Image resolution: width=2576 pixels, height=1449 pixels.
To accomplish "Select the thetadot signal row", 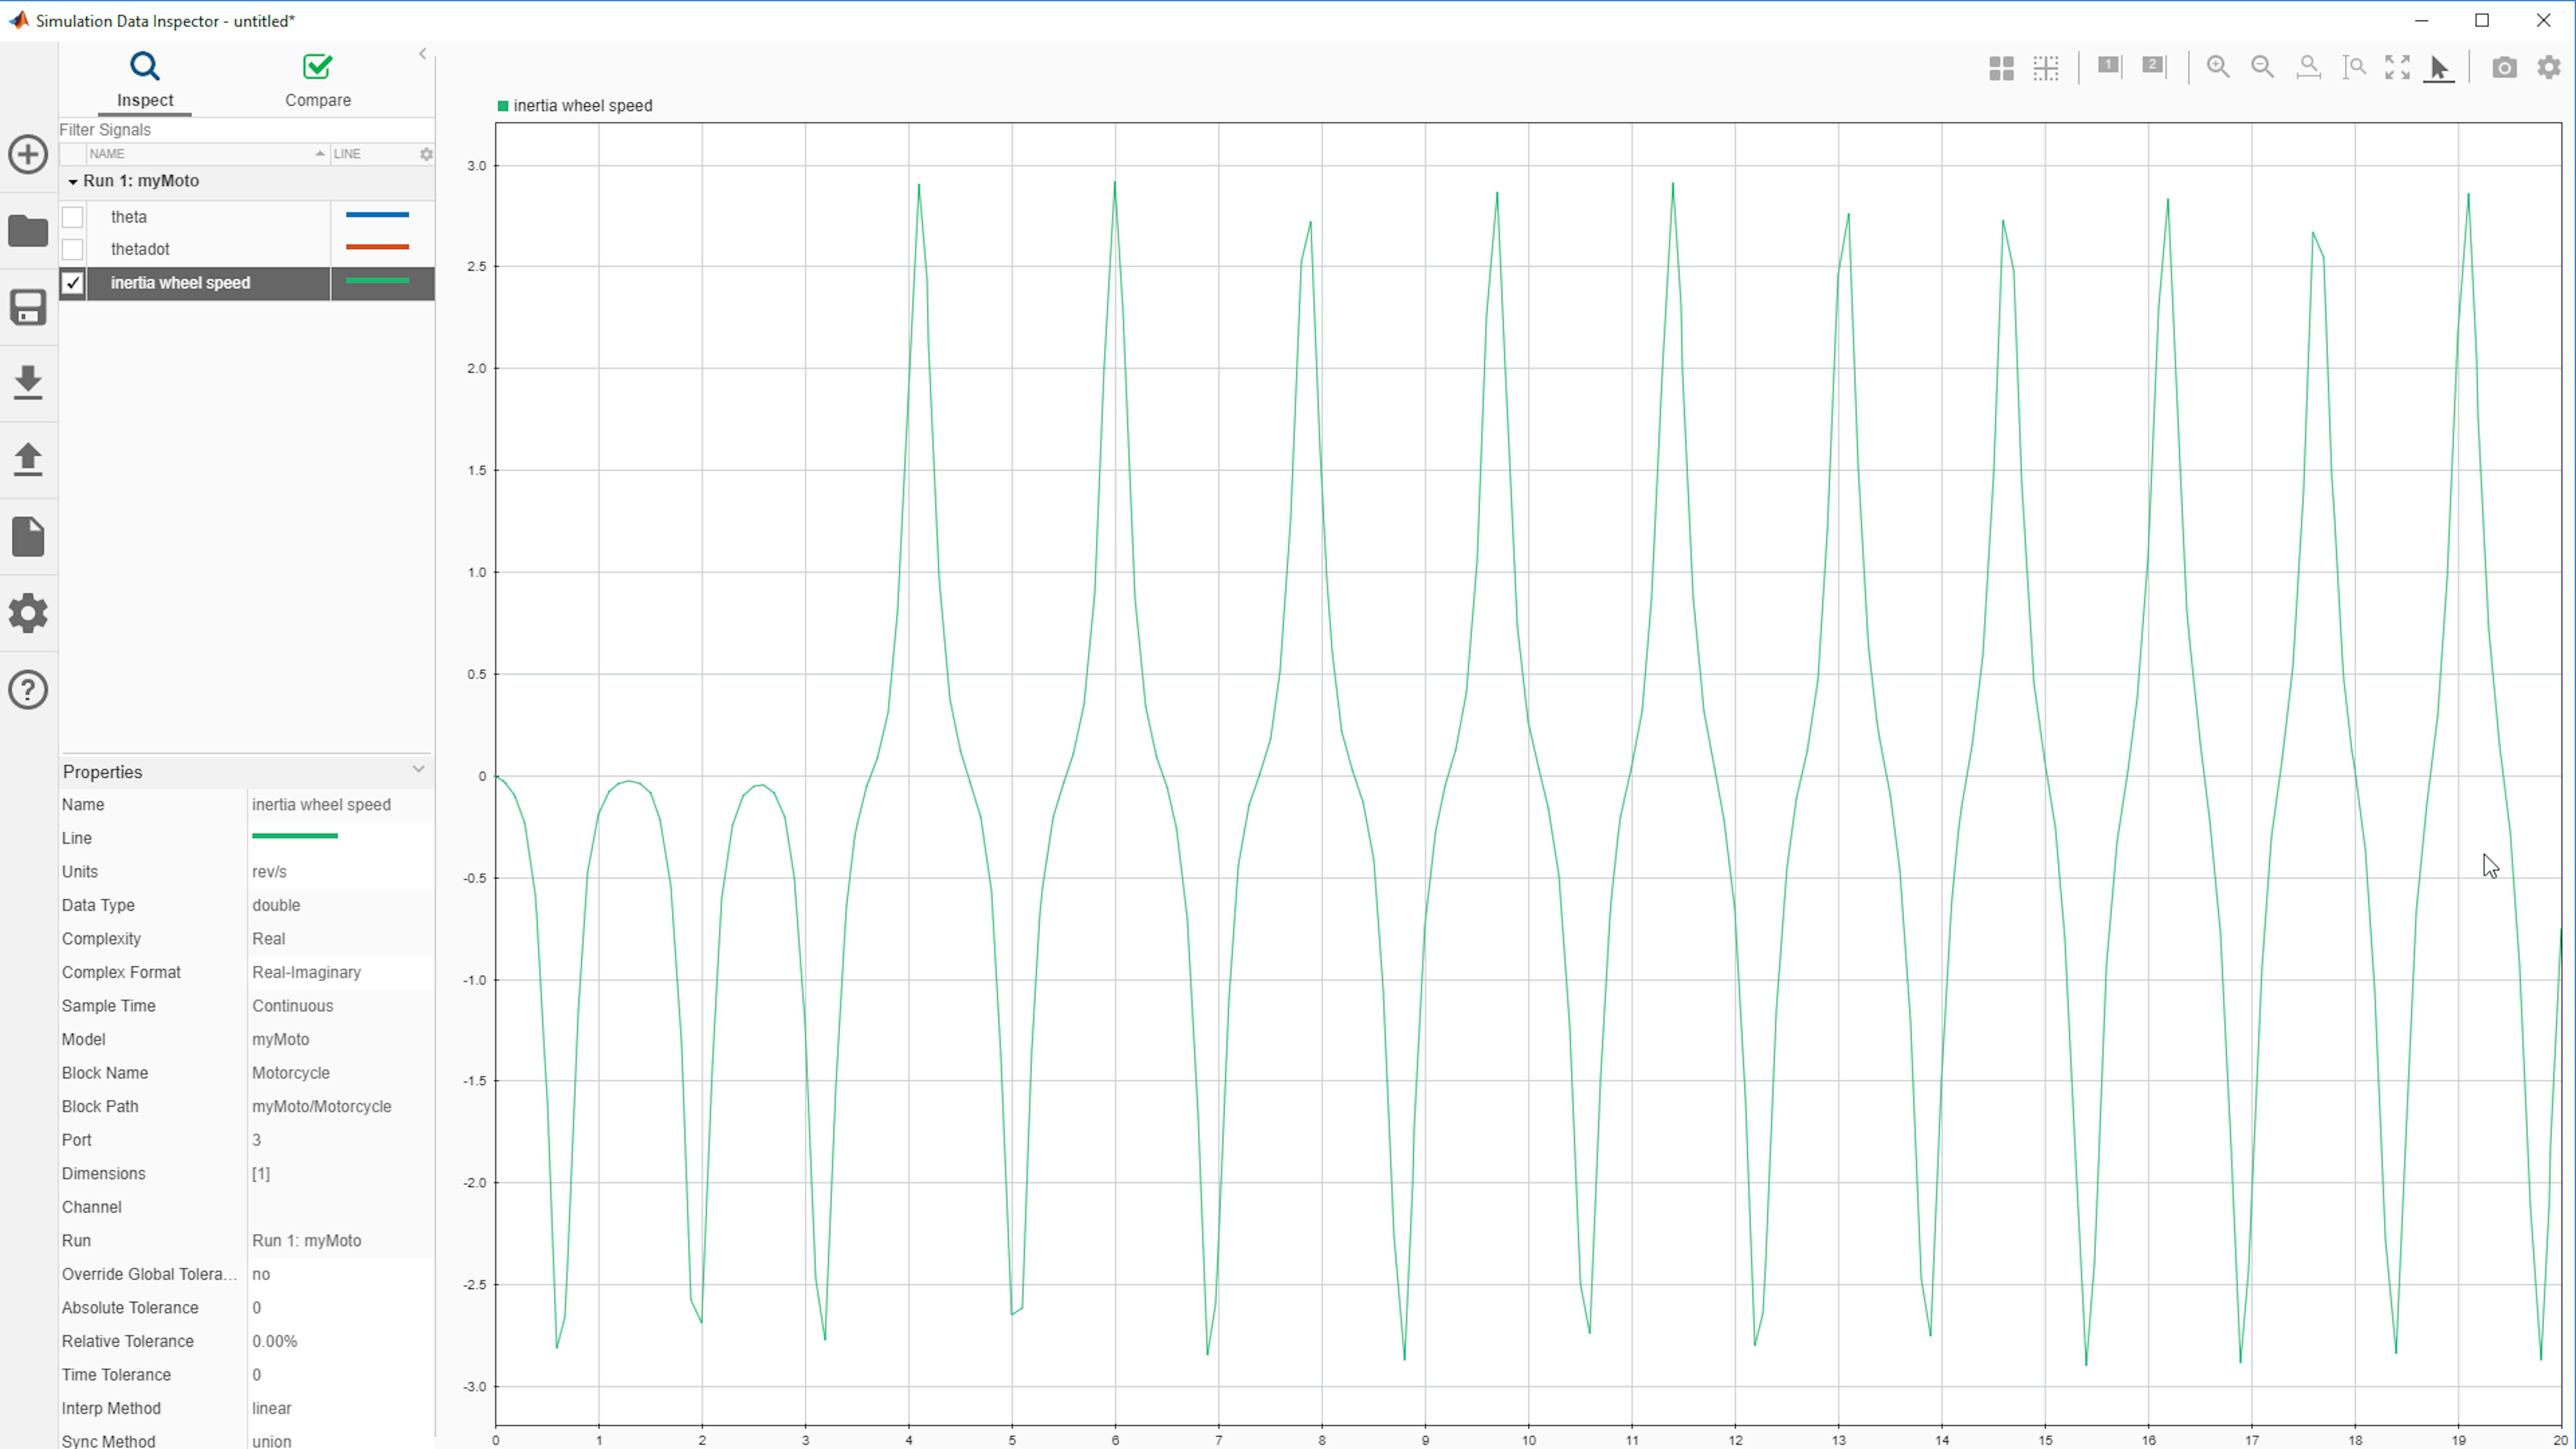I will pos(246,249).
